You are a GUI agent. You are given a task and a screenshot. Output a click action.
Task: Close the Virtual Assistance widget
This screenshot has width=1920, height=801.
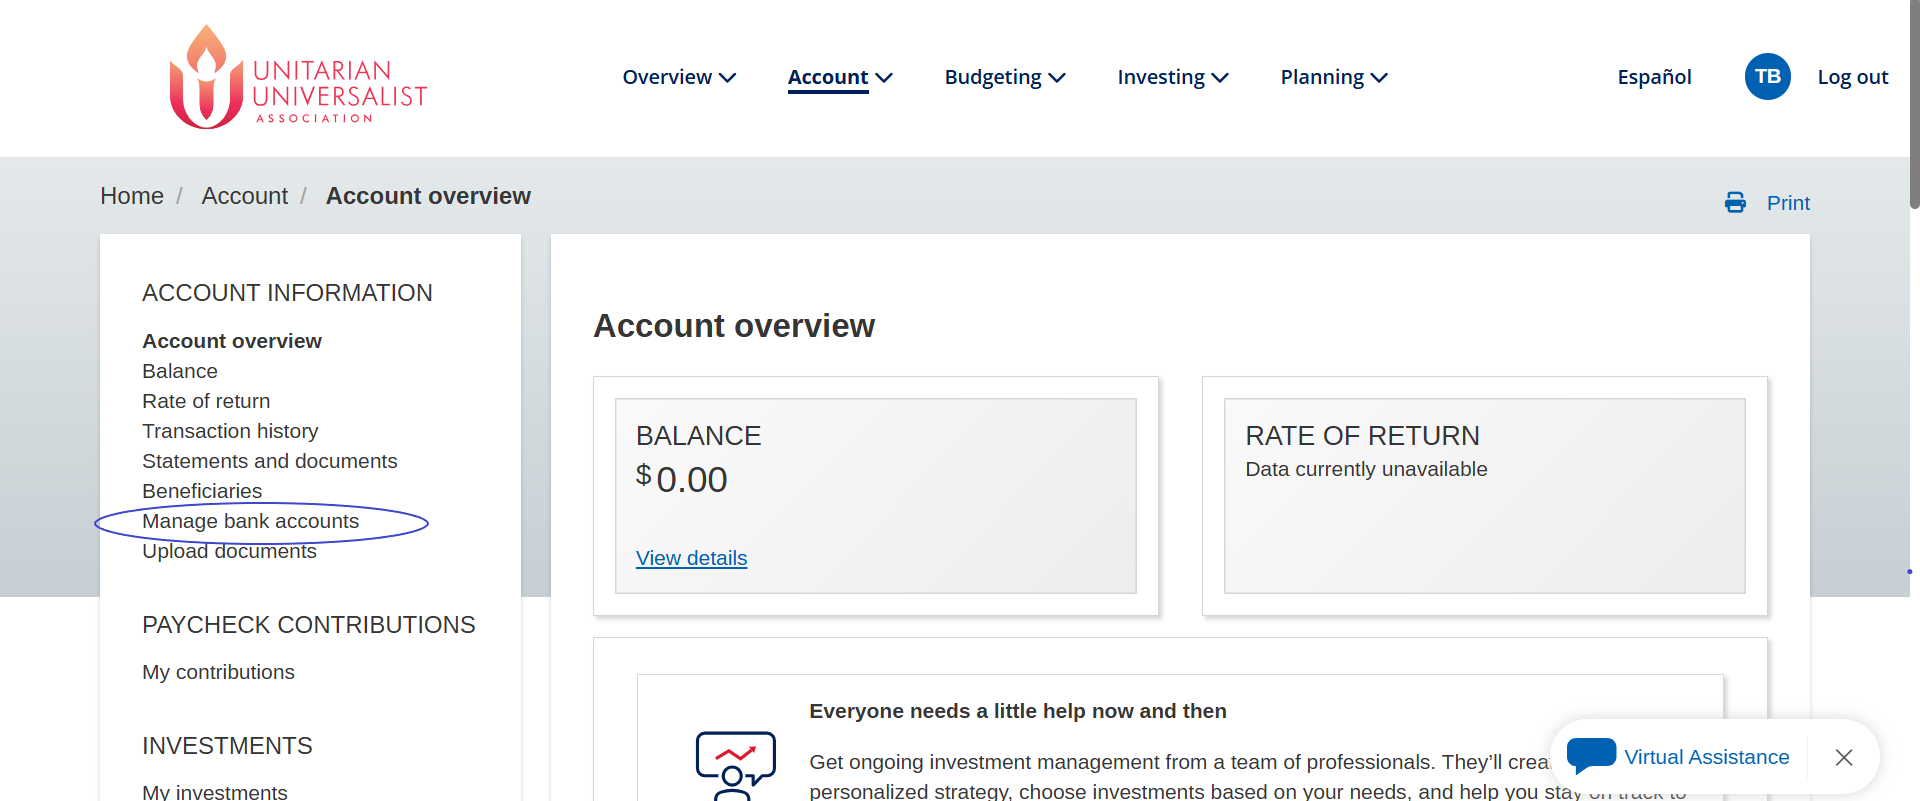click(x=1844, y=758)
